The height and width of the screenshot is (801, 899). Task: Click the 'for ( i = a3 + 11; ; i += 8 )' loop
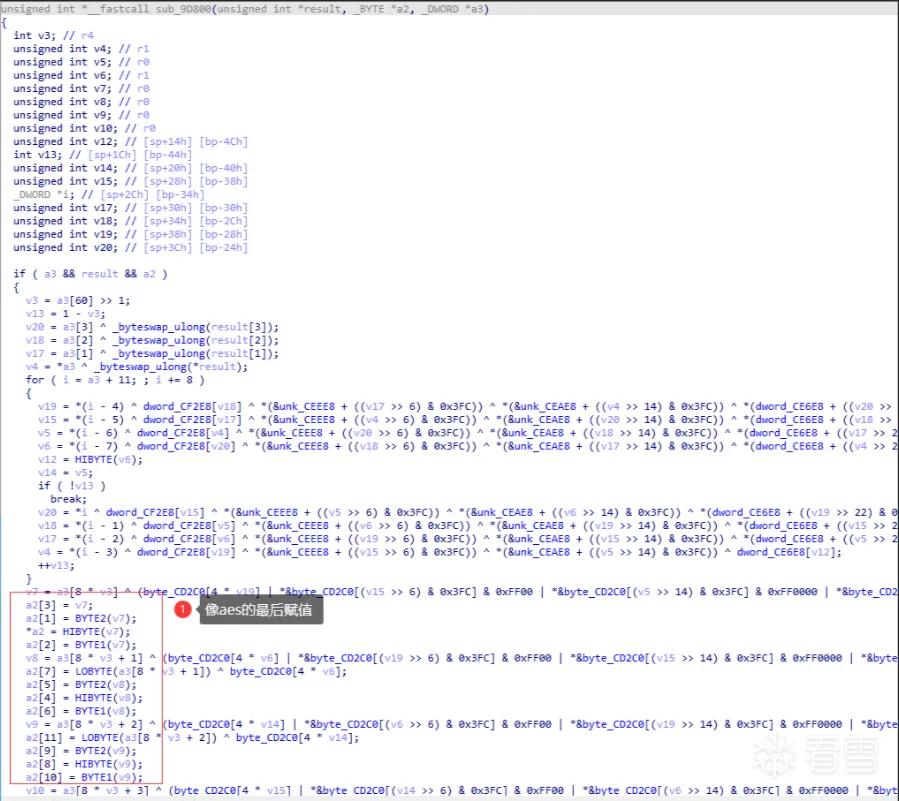pos(115,380)
